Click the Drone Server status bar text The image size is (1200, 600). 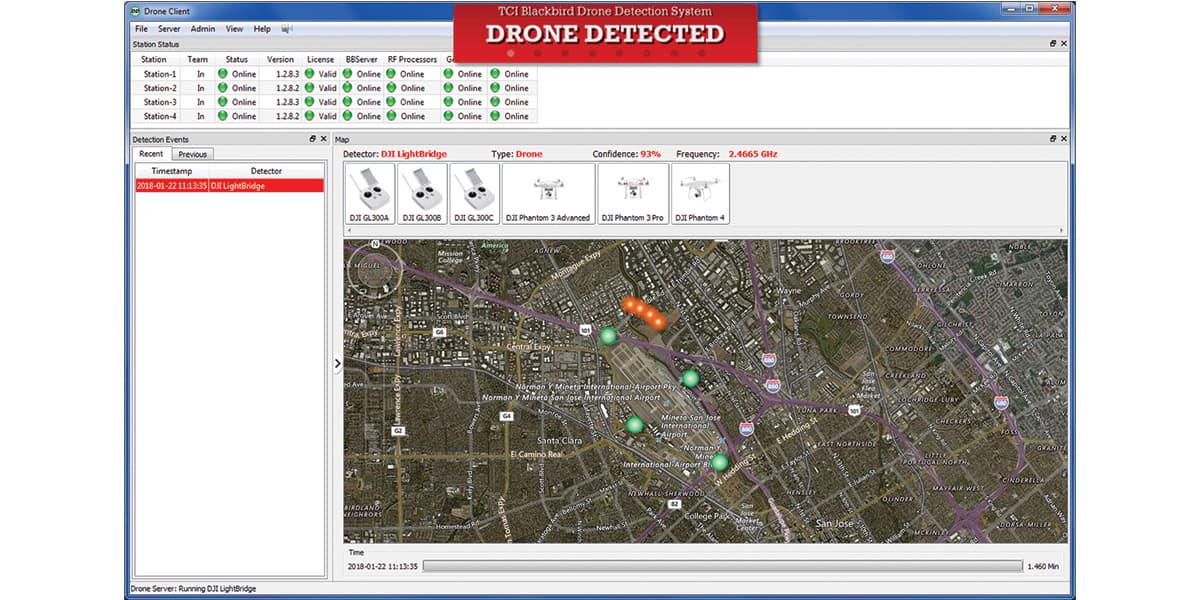tap(194, 589)
